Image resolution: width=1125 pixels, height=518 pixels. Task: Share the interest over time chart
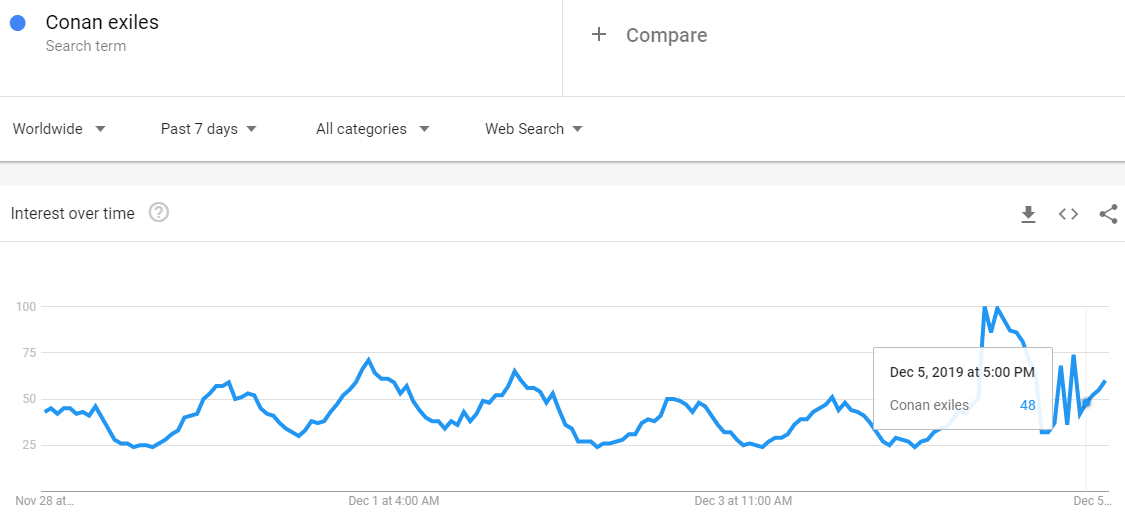pyautogui.click(x=1108, y=214)
